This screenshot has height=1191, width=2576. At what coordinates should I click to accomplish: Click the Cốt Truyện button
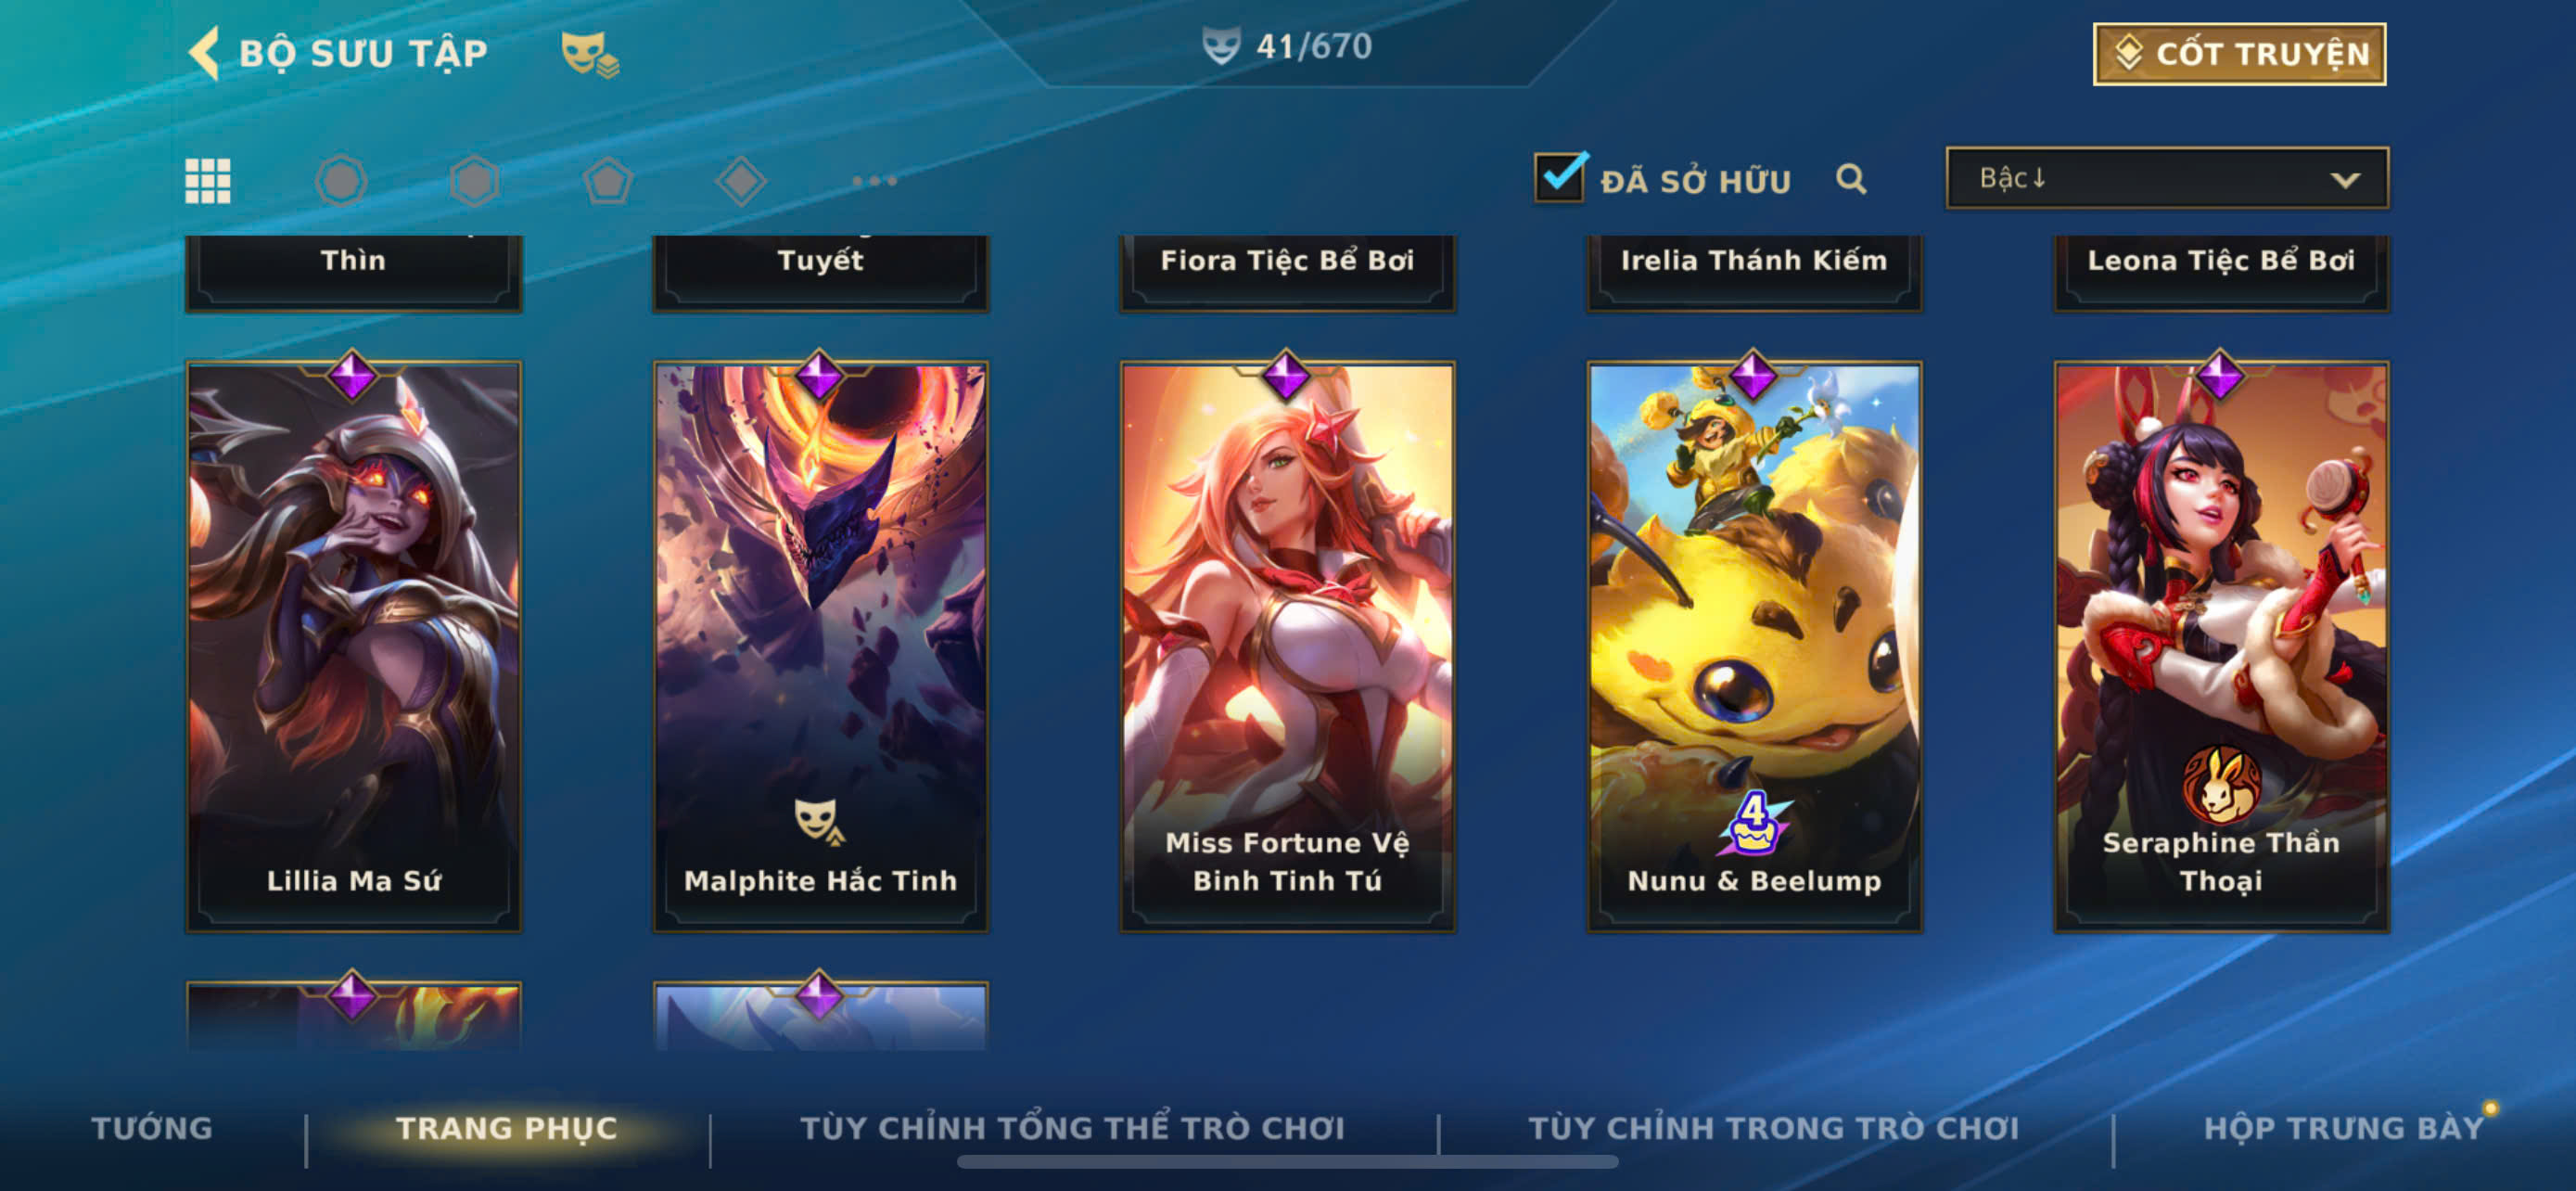pyautogui.click(x=2239, y=54)
